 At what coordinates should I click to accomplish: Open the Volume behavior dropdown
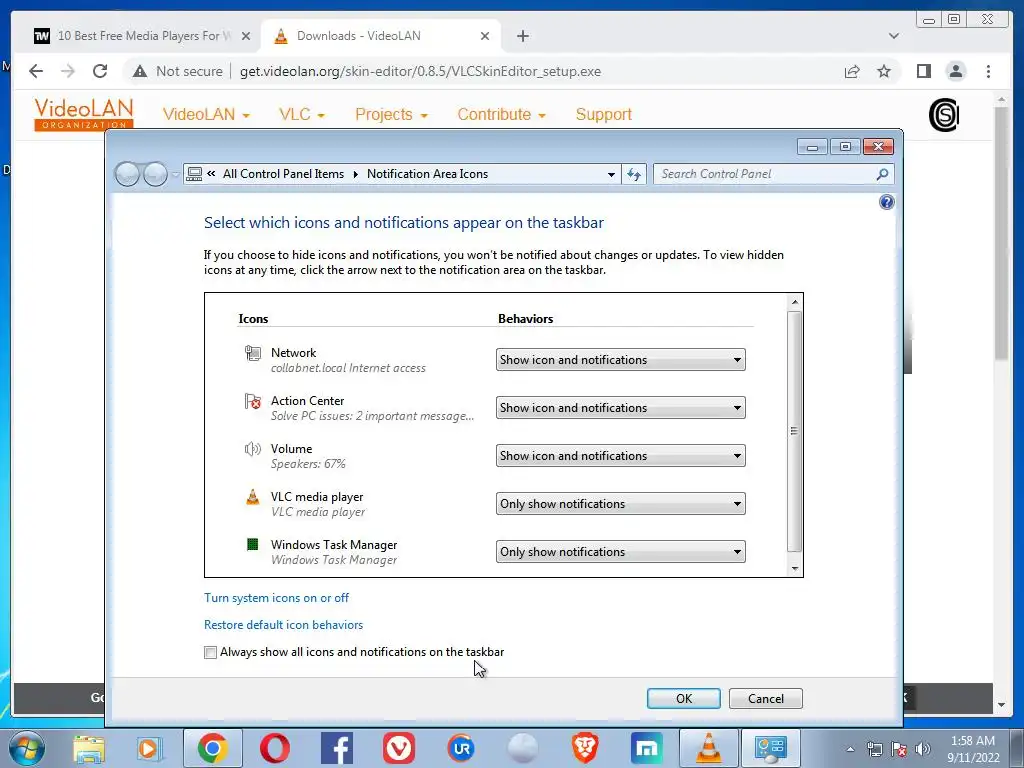(x=620, y=456)
